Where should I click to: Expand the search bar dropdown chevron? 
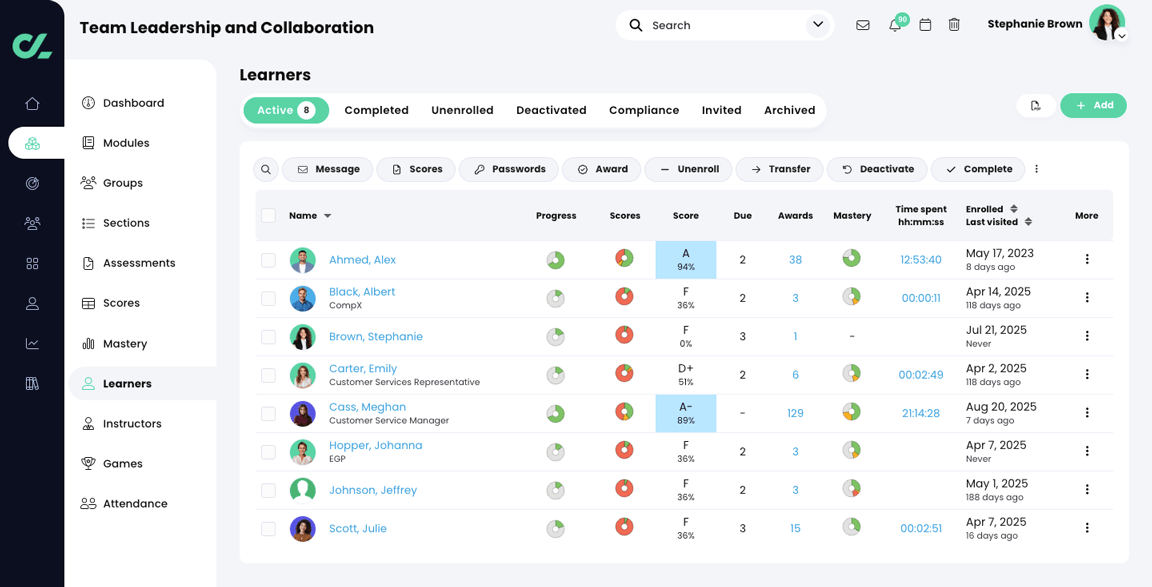(x=818, y=24)
